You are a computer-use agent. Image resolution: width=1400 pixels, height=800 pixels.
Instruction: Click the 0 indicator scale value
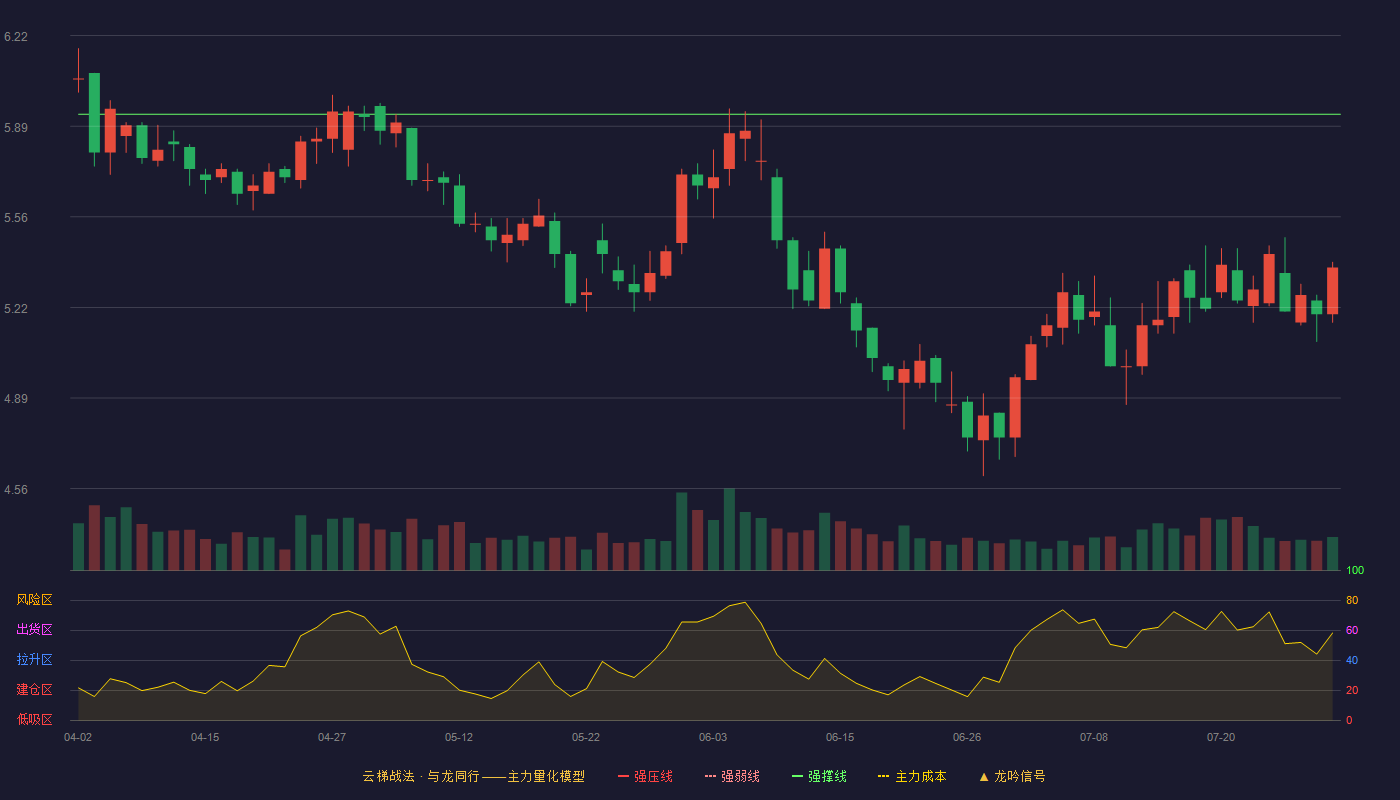[1349, 720]
